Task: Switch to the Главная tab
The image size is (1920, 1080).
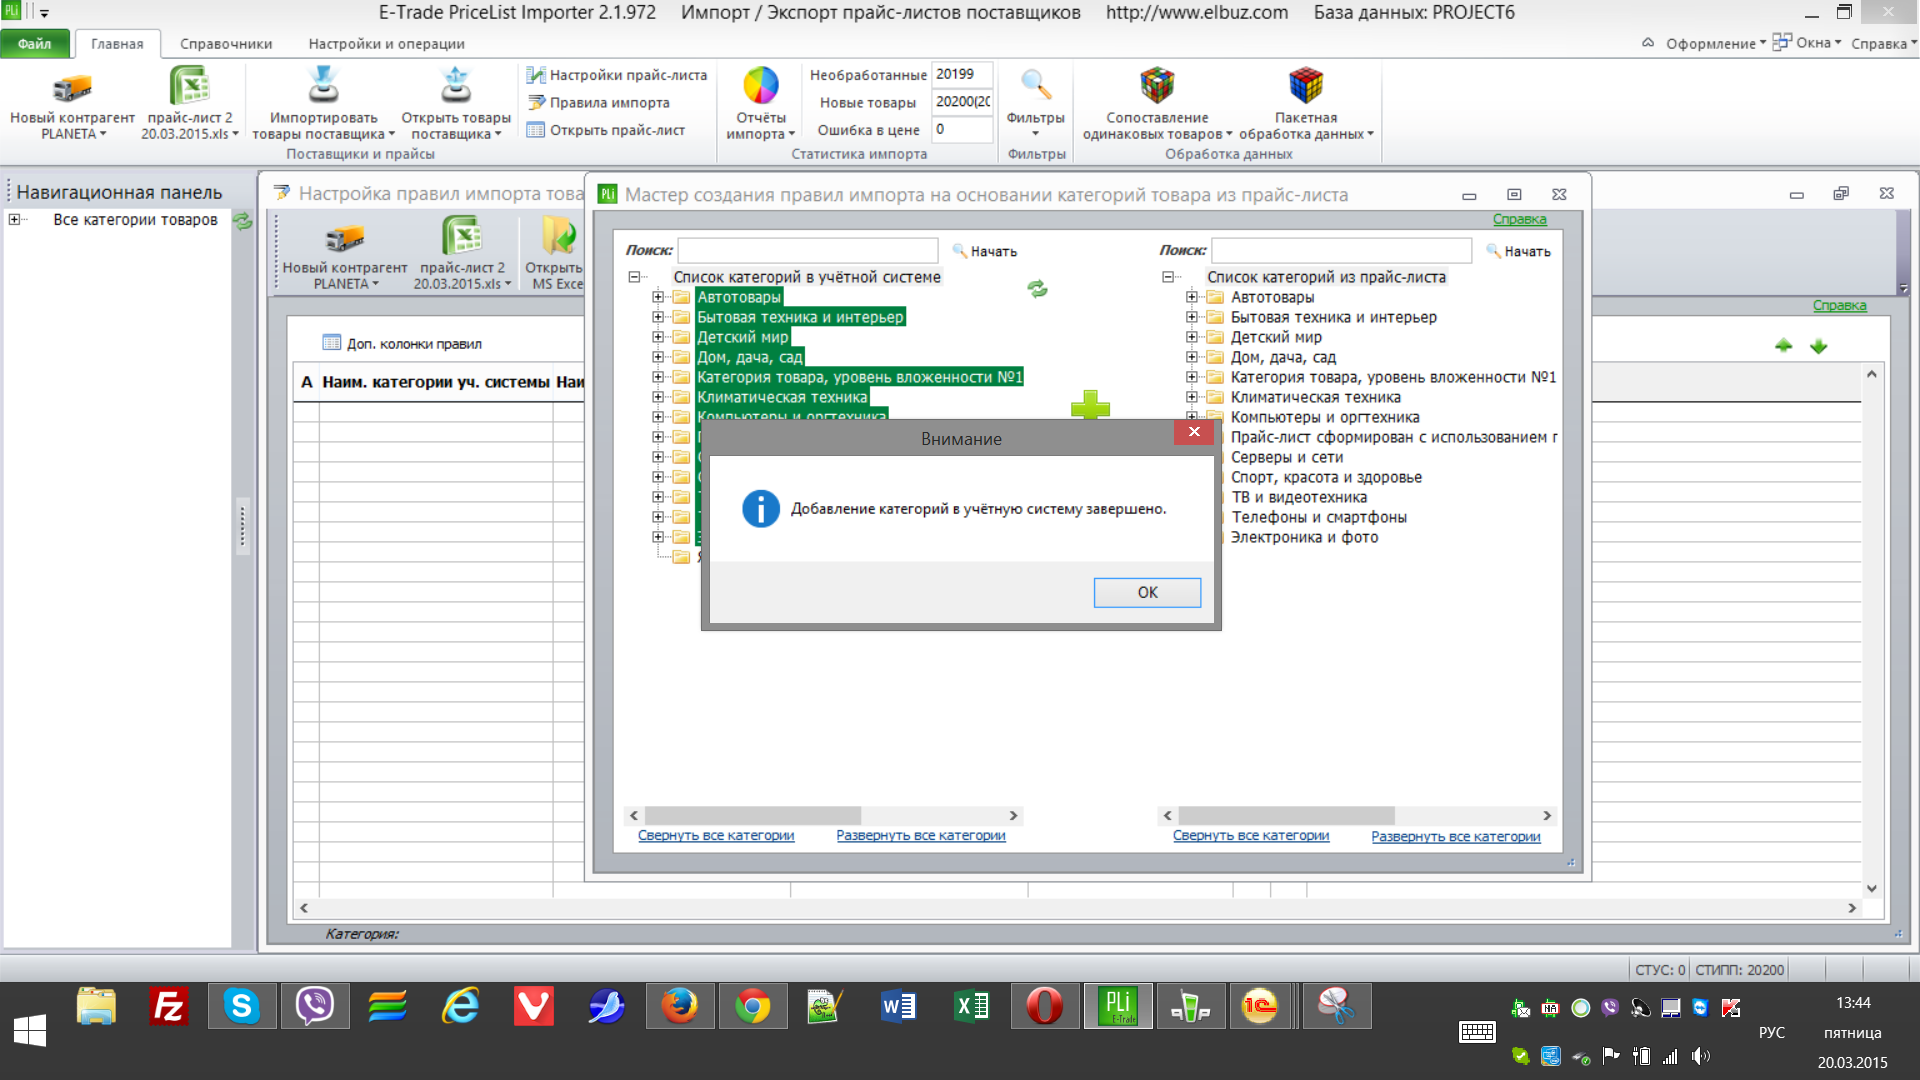Action: tap(117, 44)
